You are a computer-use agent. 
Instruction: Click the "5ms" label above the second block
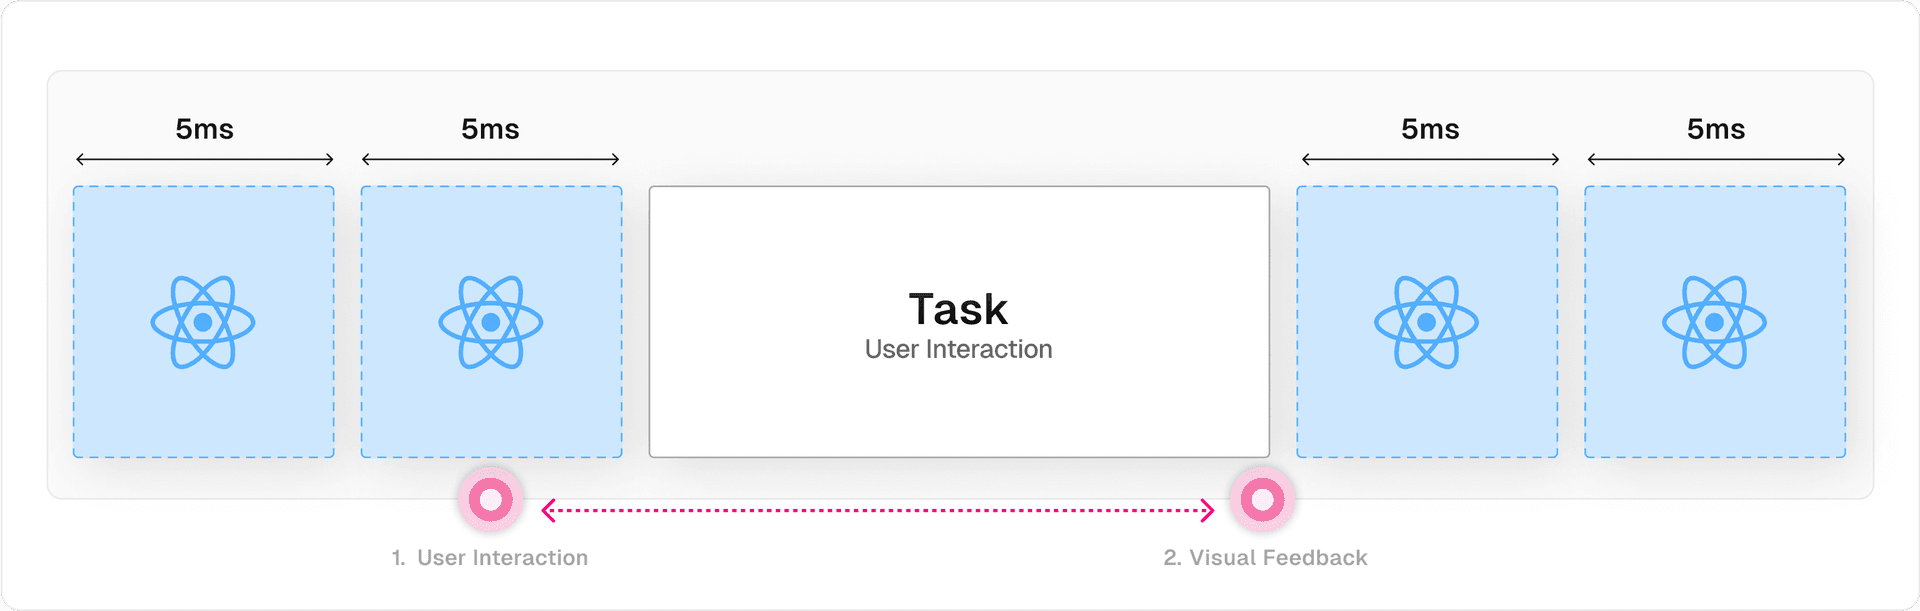(x=490, y=129)
